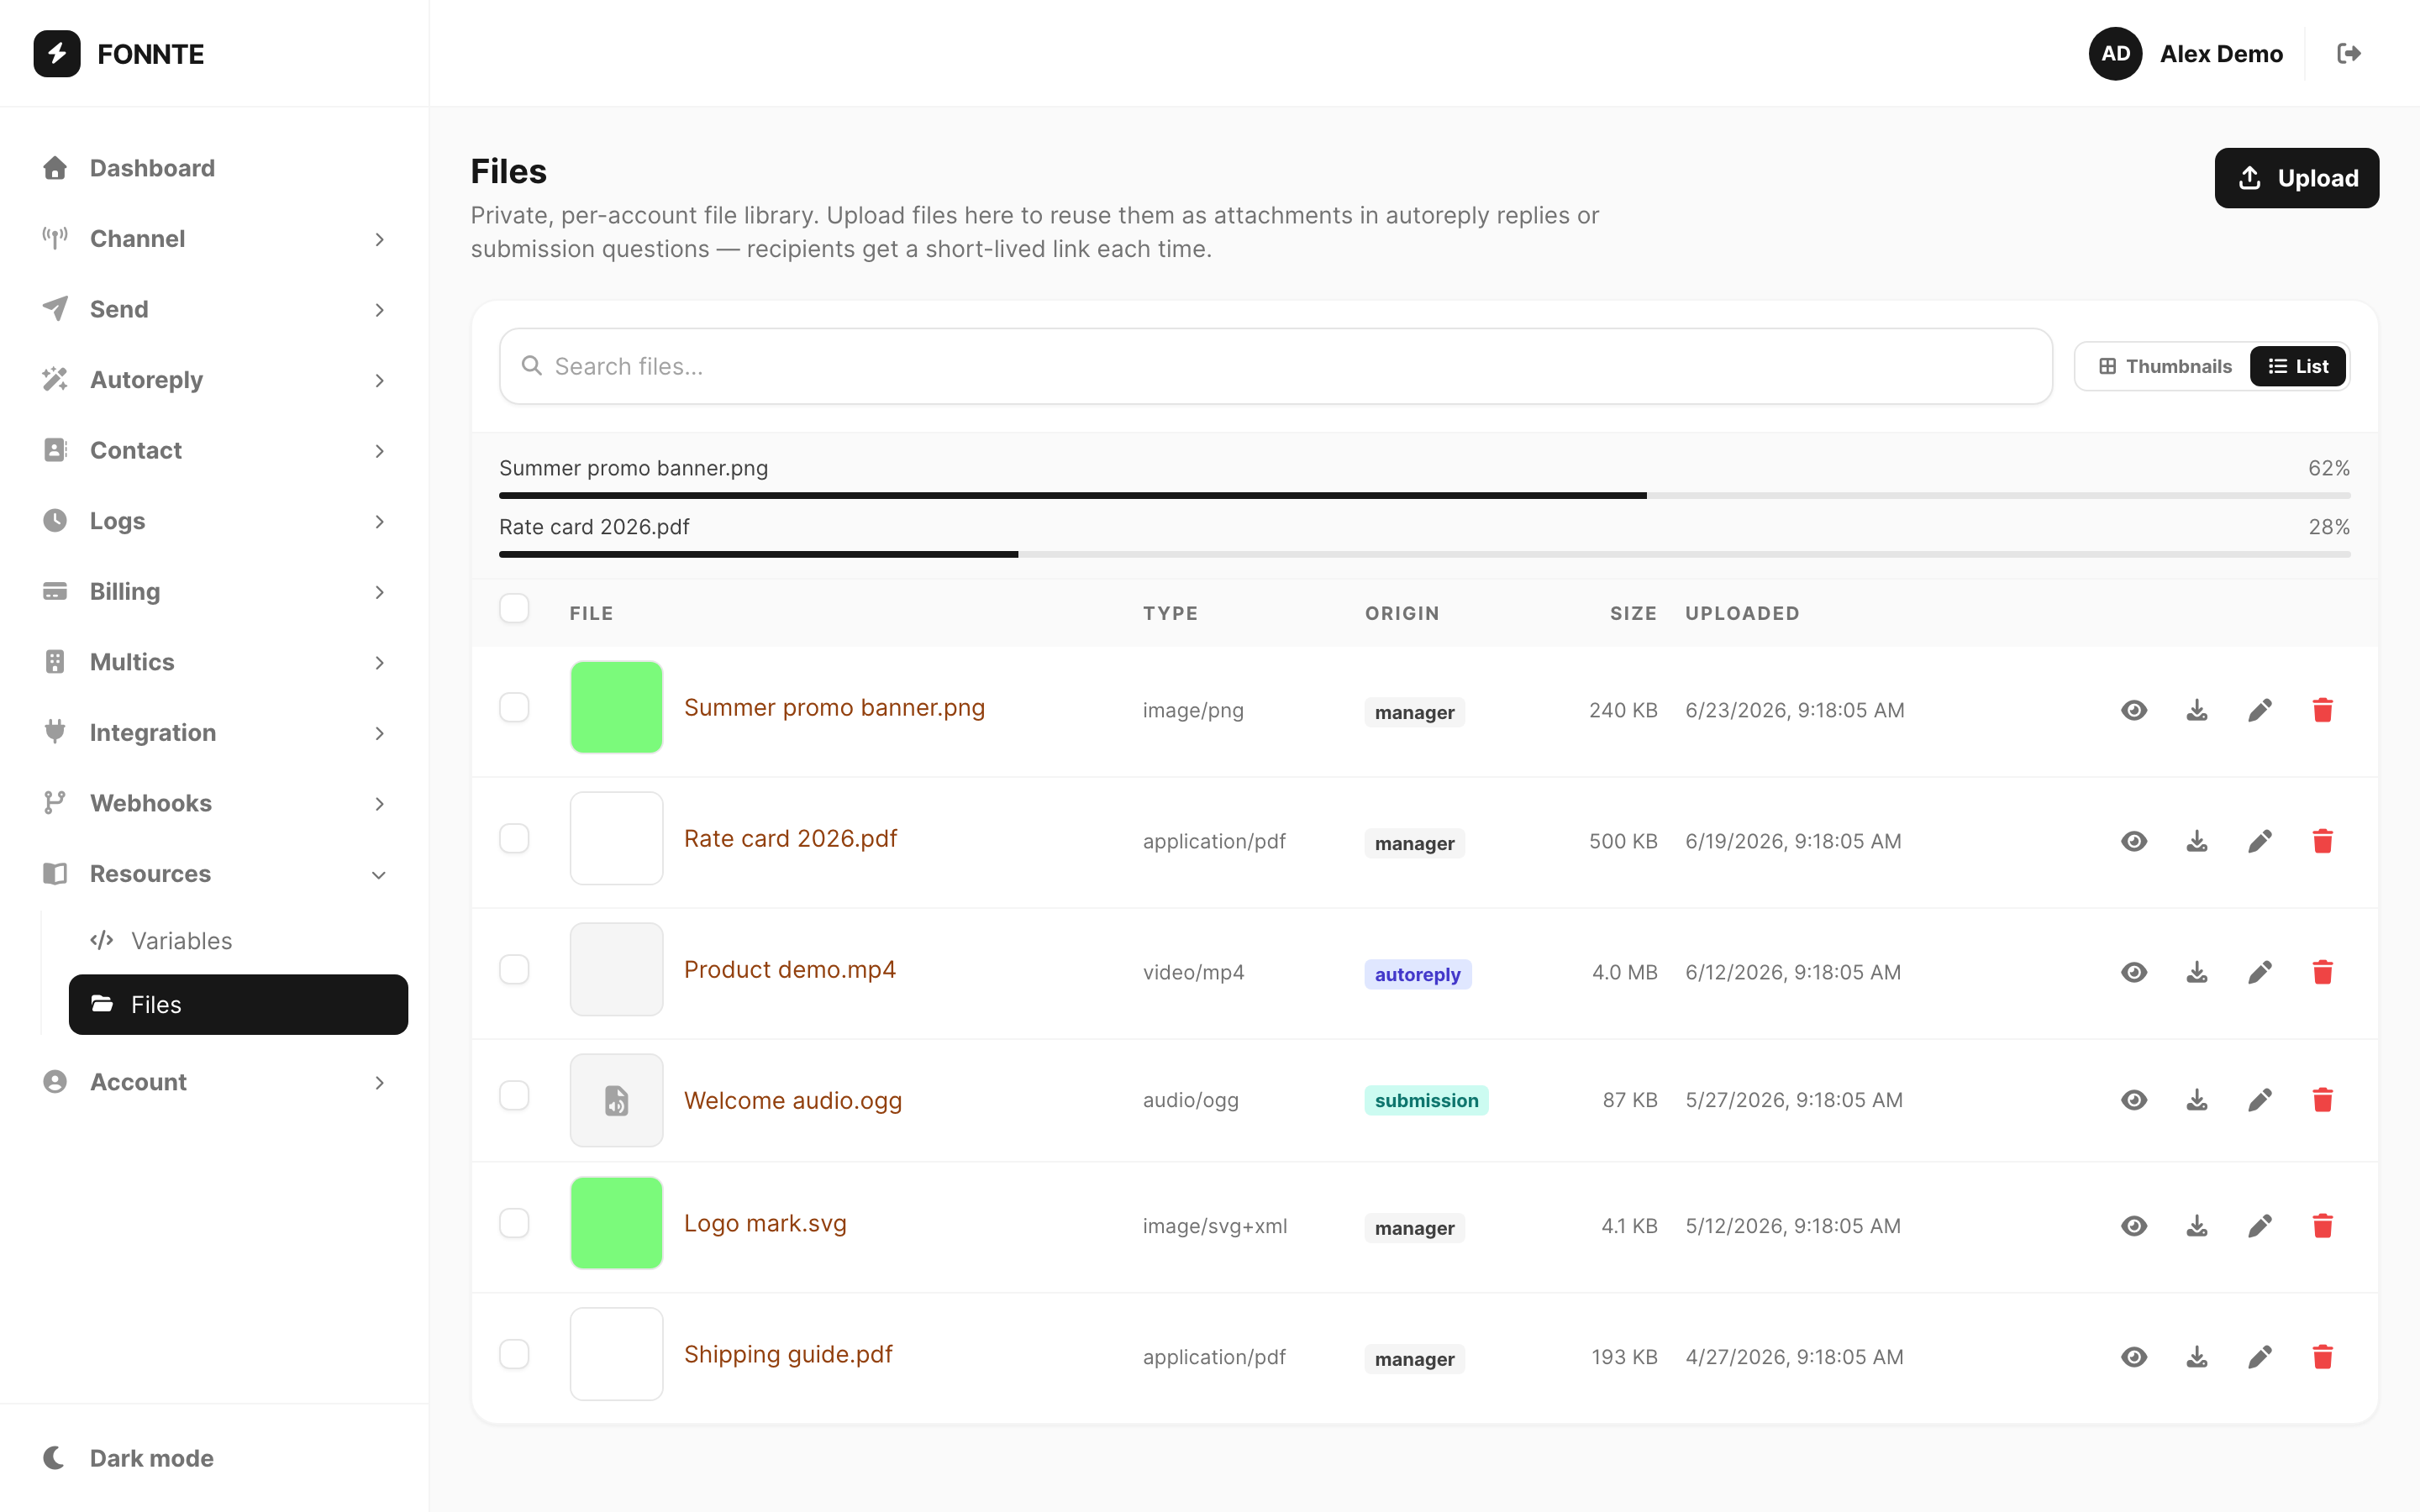Download Rate card 2026.pdf

click(2196, 841)
